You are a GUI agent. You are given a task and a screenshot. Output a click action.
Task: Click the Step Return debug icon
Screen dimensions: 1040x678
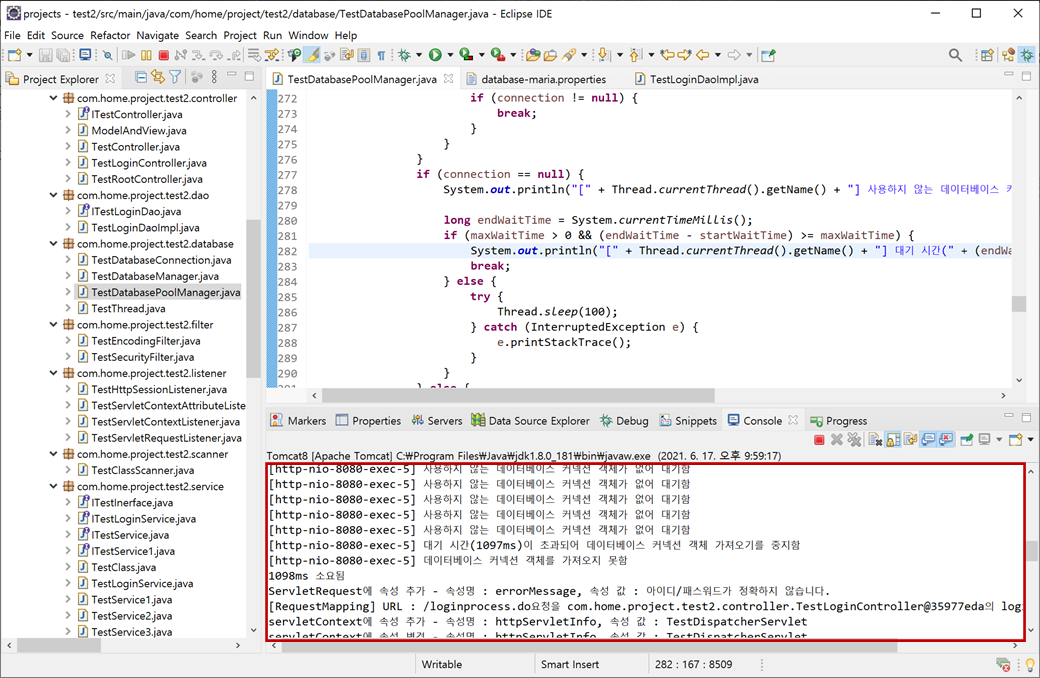pyautogui.click(x=235, y=55)
